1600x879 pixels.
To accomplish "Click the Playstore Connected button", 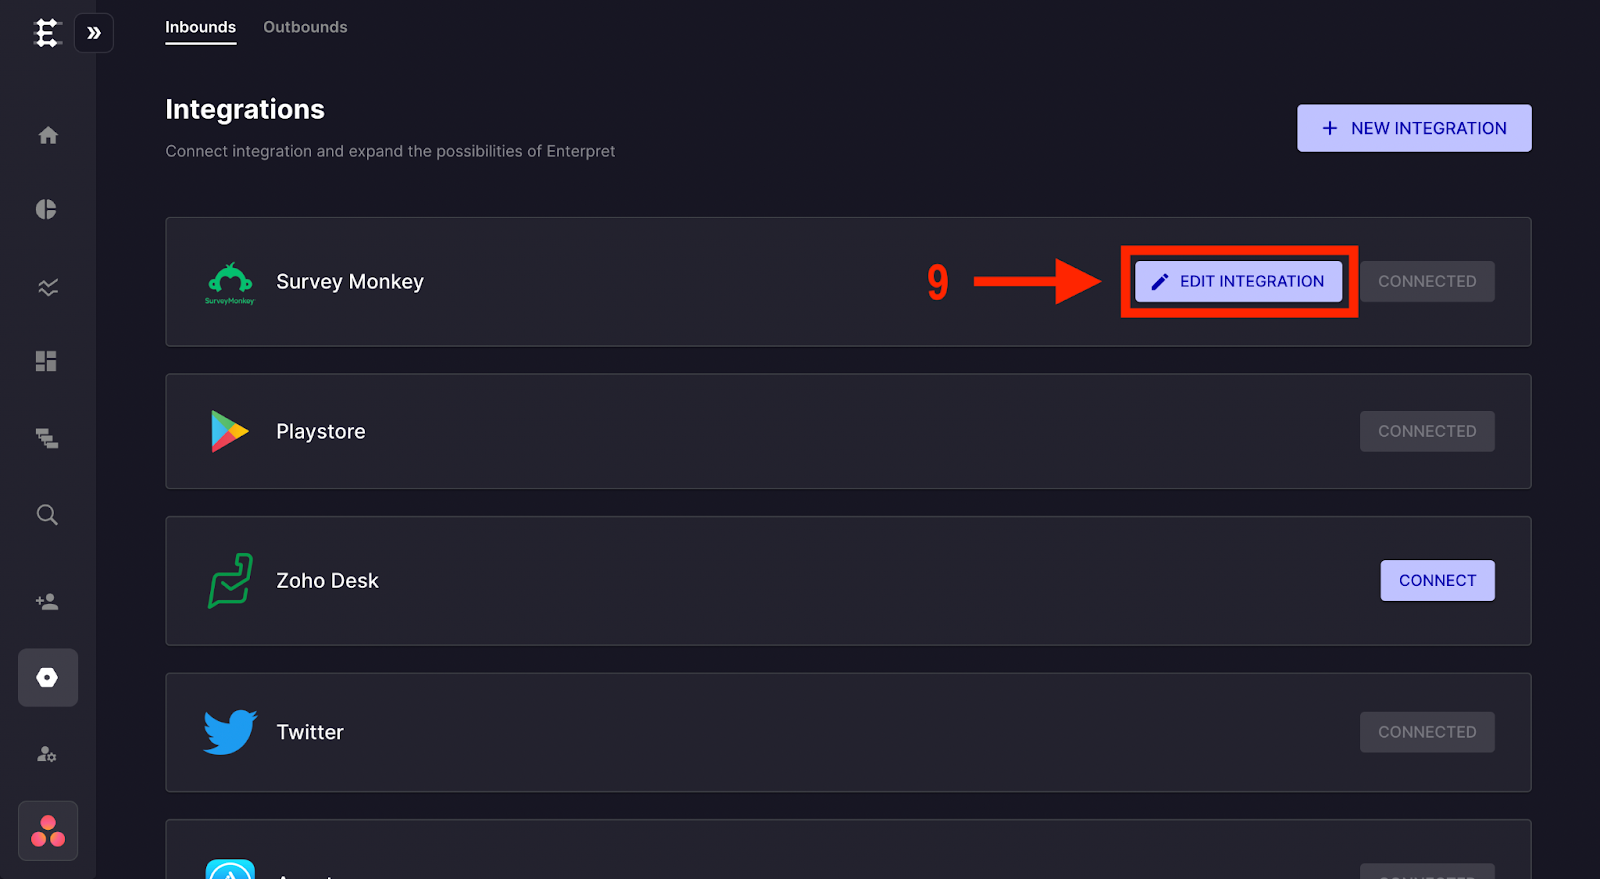I will (1427, 431).
